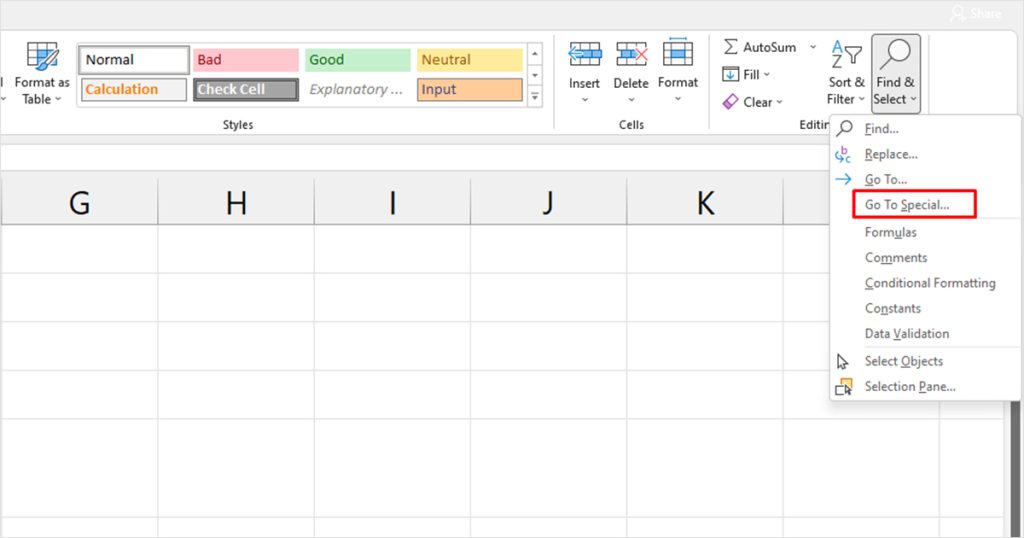Open the AutoSum dropdown arrow
1024x538 pixels.
[x=813, y=47]
